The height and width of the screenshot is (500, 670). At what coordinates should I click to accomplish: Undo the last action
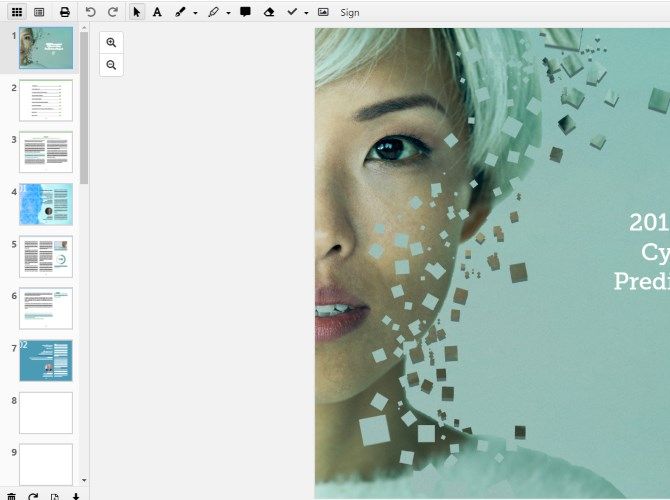point(91,12)
